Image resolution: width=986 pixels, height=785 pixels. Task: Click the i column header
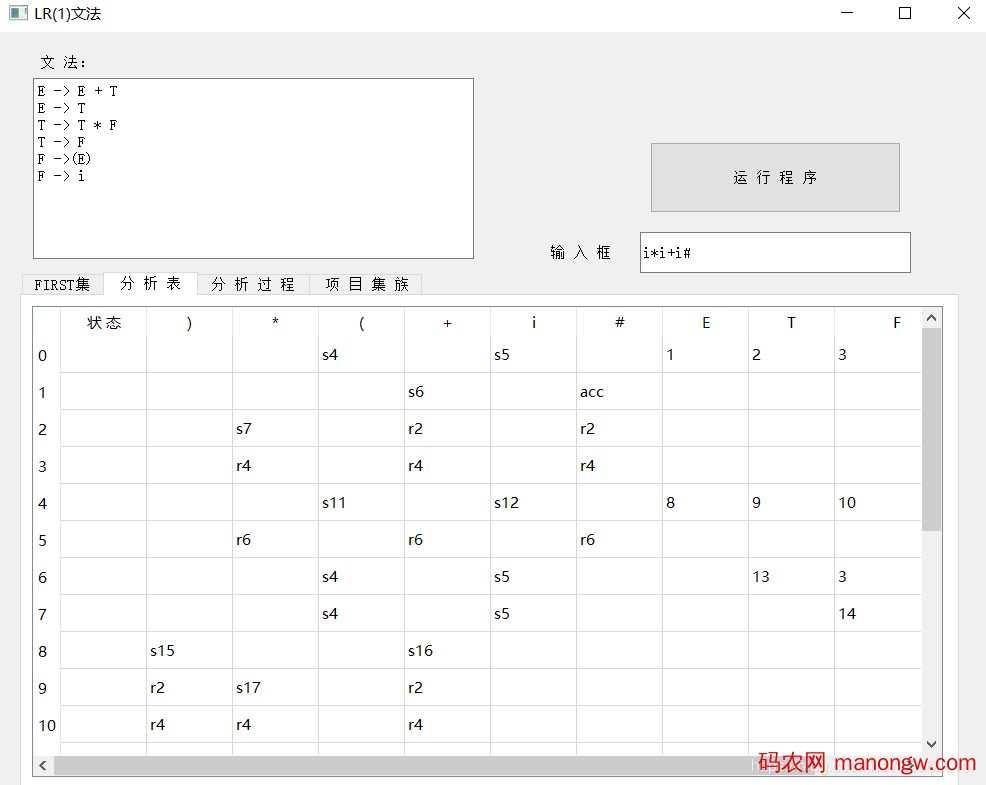pos(533,322)
